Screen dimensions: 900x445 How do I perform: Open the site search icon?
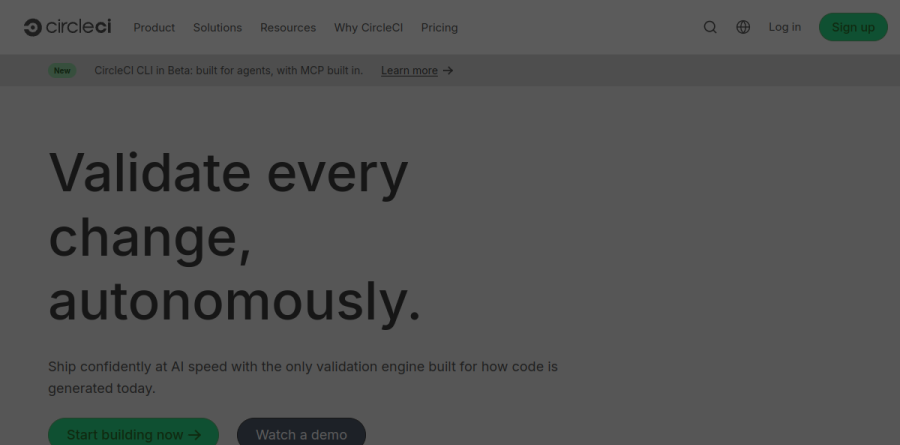click(710, 27)
